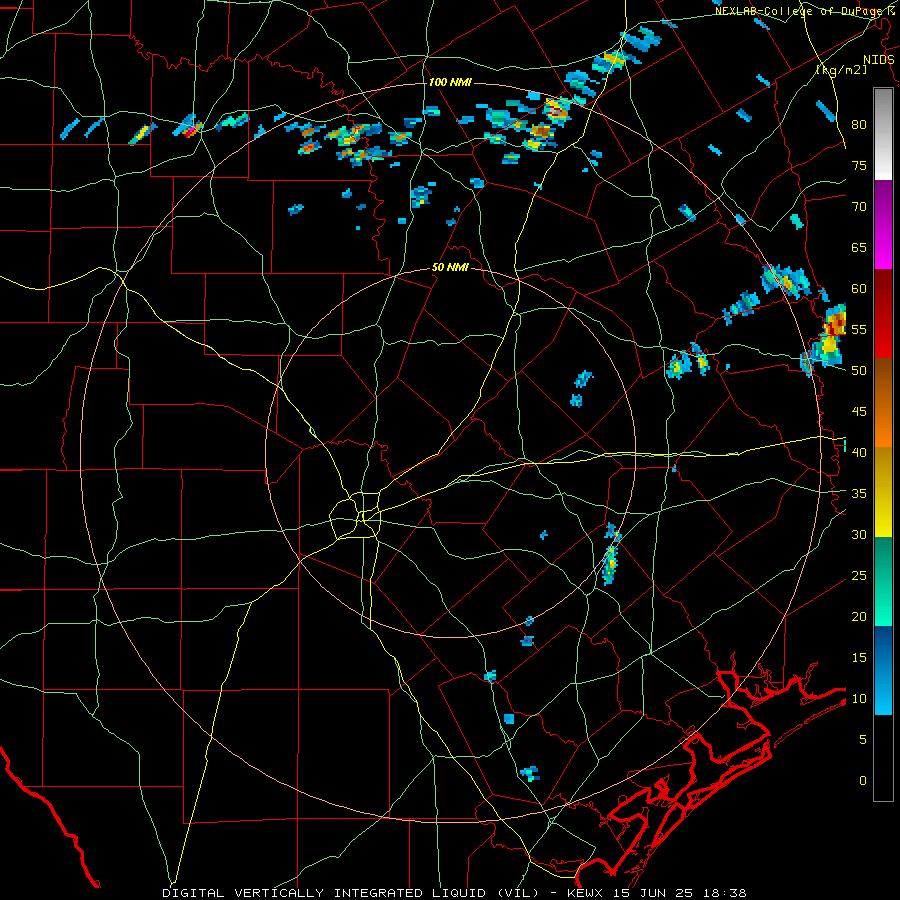The image size is (900, 900).
Task: Click the 60 value on the VIL scale
Action: click(859, 289)
